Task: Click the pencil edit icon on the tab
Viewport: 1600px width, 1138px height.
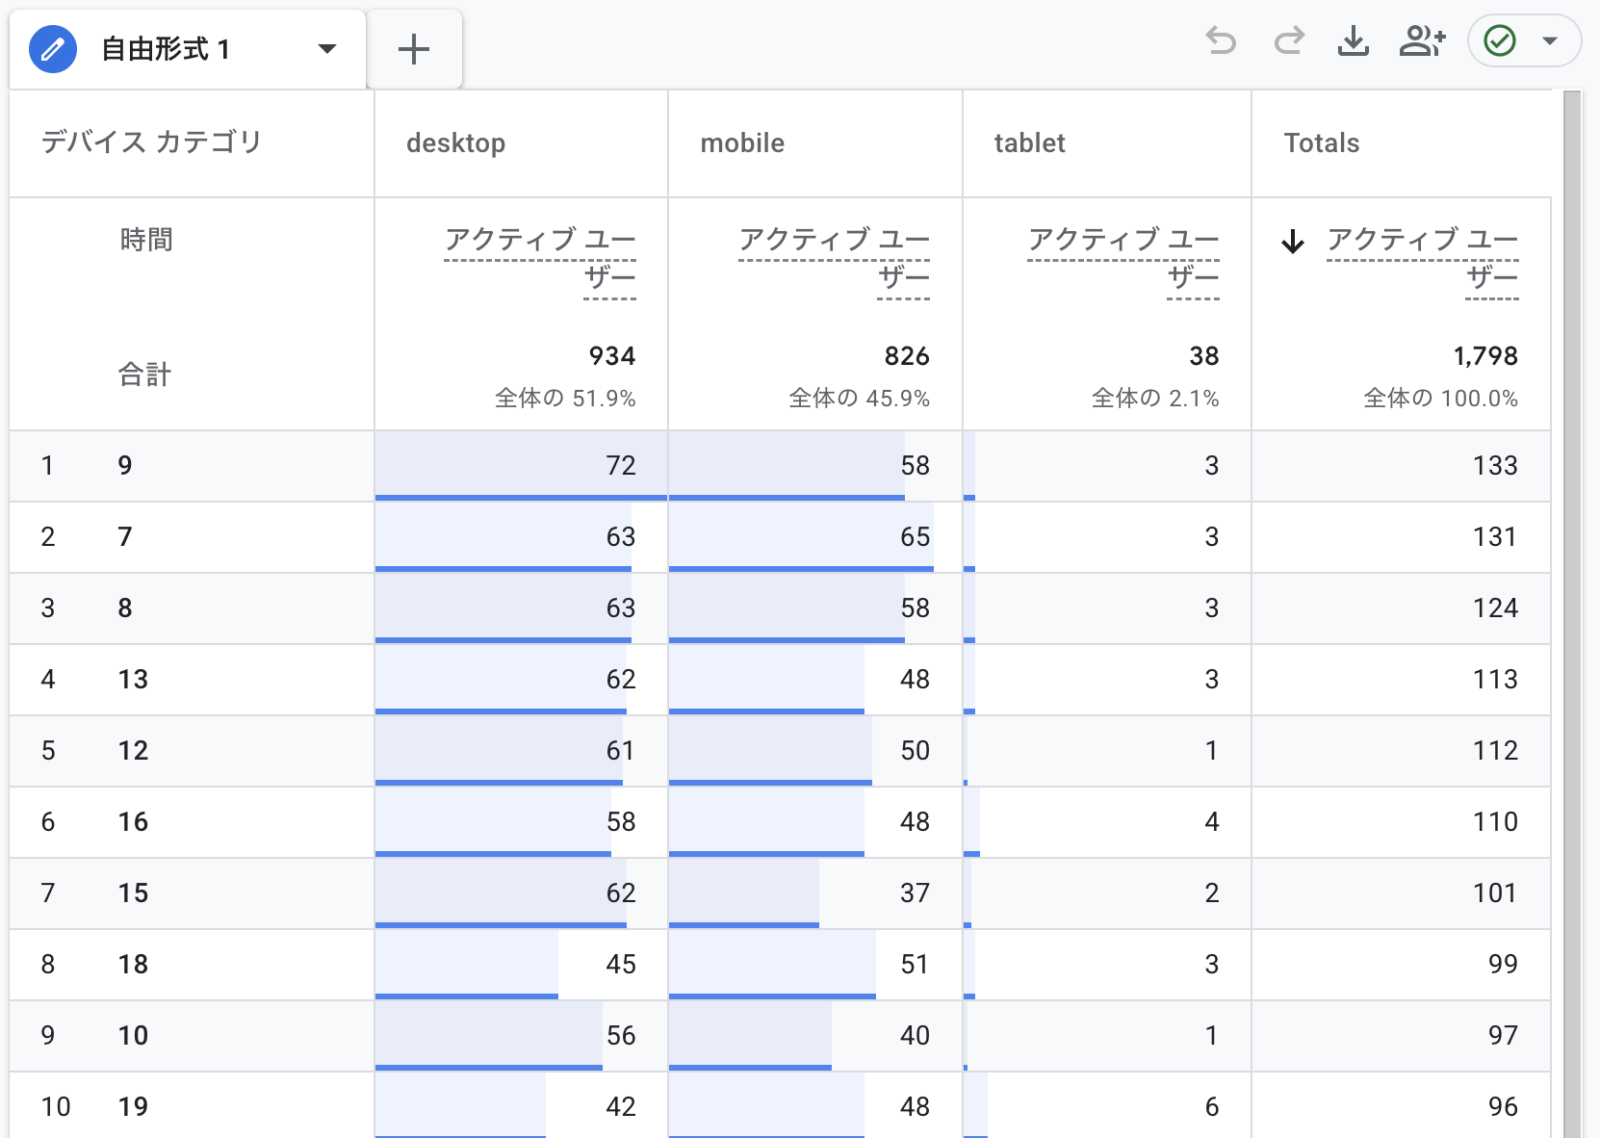Action: pos(53,49)
